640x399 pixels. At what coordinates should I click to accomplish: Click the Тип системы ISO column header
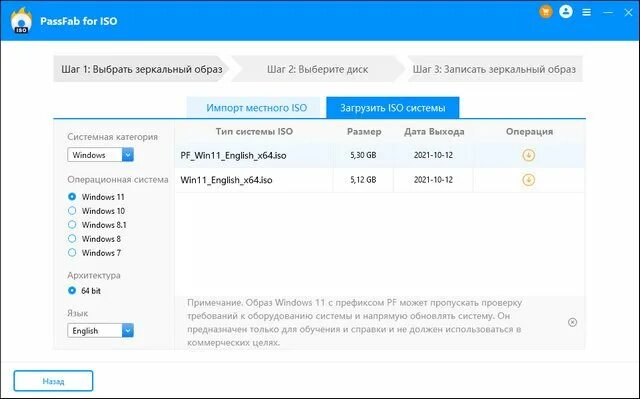[254, 131]
